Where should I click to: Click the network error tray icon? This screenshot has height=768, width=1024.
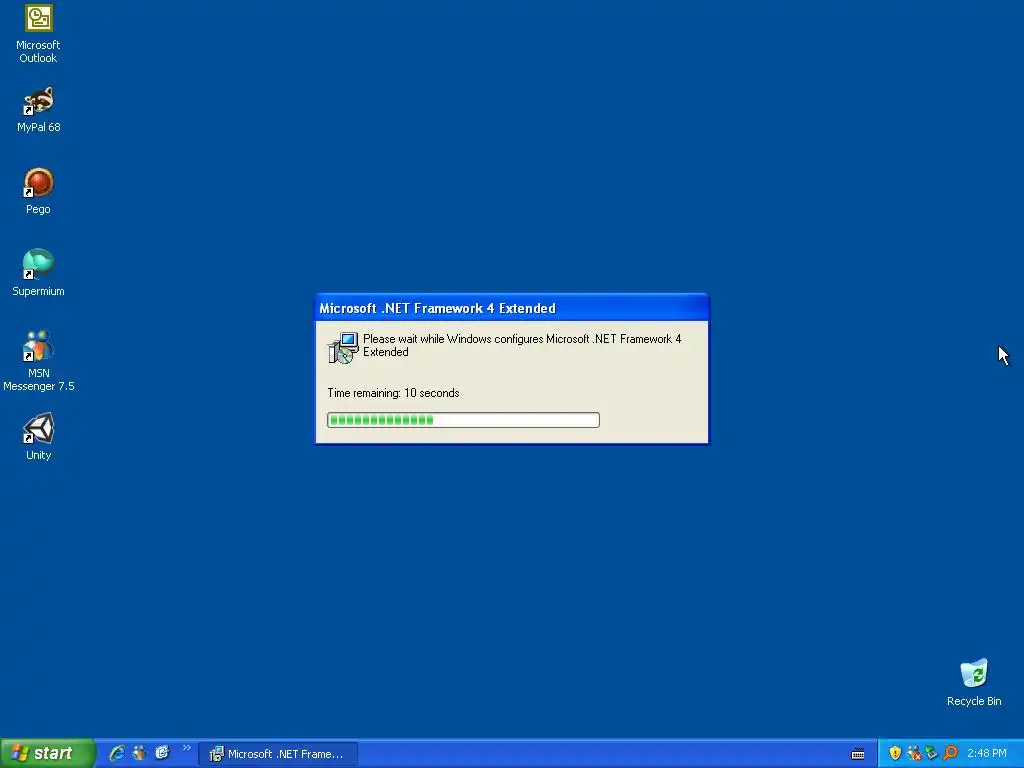914,753
